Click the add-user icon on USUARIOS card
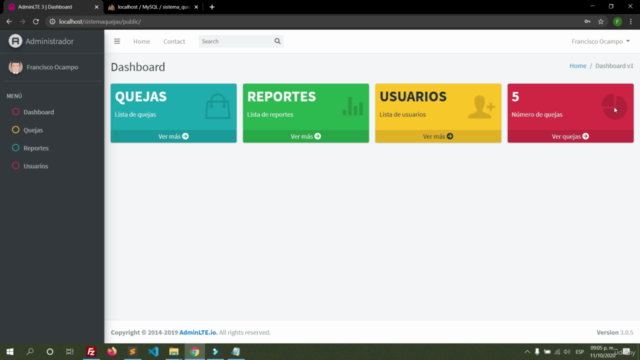This screenshot has width=640, height=360. coord(482,107)
